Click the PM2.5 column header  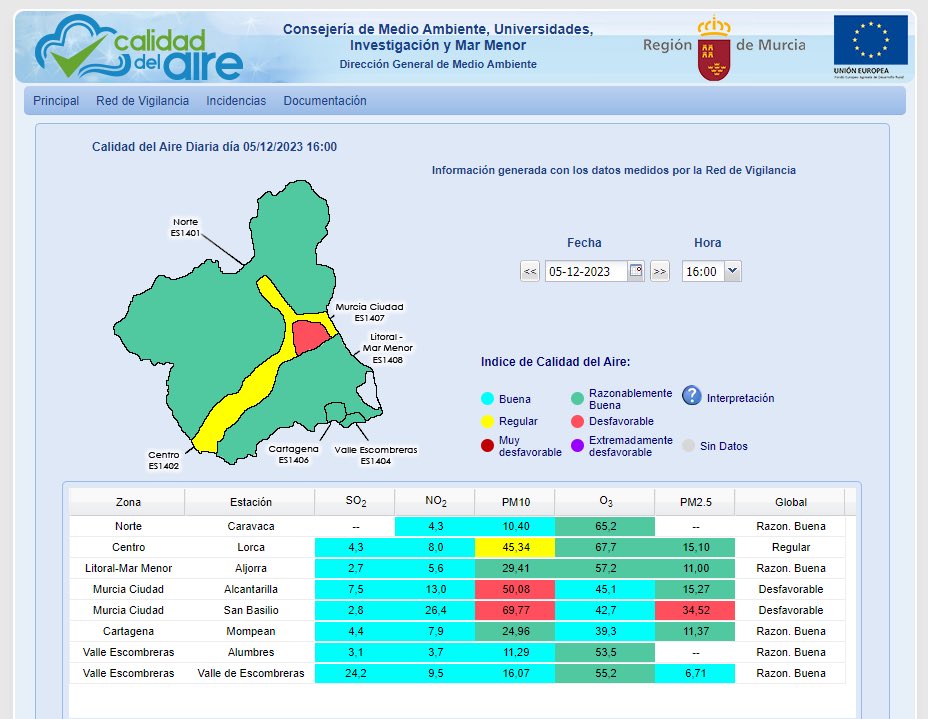coord(695,502)
